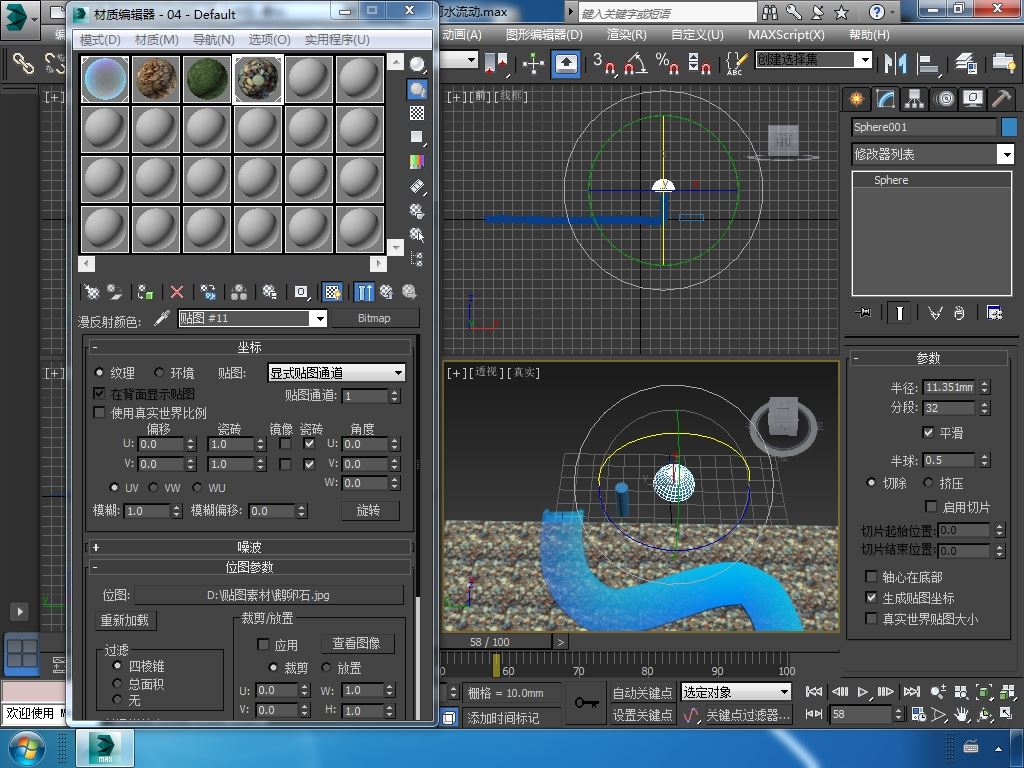The image size is (1024, 768).
Task: Click the Go Forward to Sibling icon
Action: (409, 292)
